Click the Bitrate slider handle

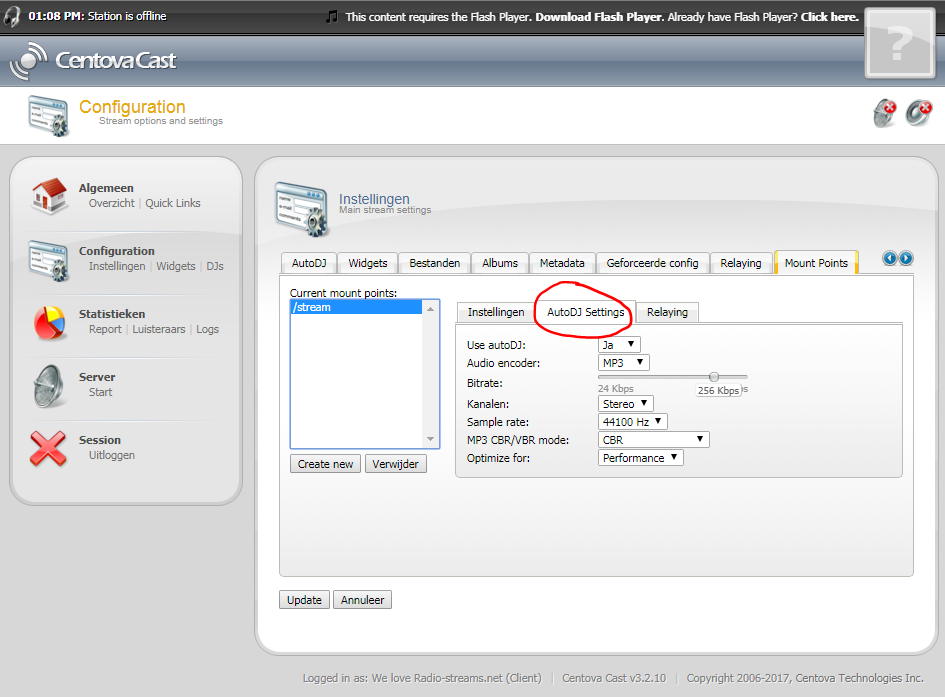click(714, 377)
